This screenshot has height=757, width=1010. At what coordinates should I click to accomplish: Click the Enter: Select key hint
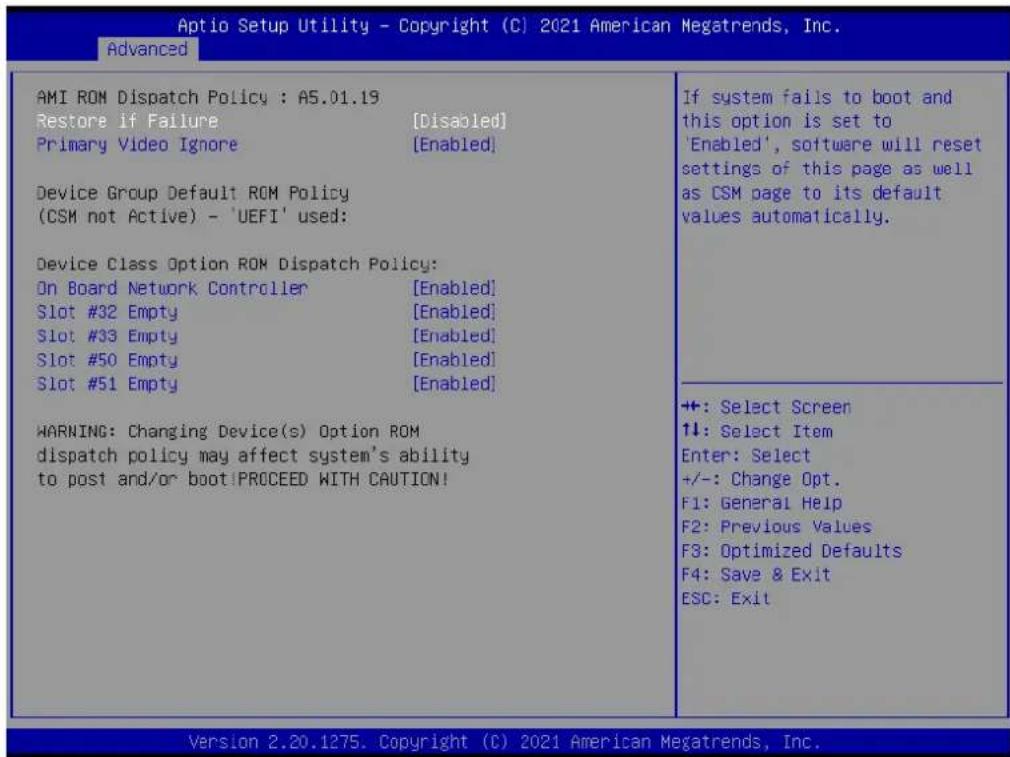(746, 455)
